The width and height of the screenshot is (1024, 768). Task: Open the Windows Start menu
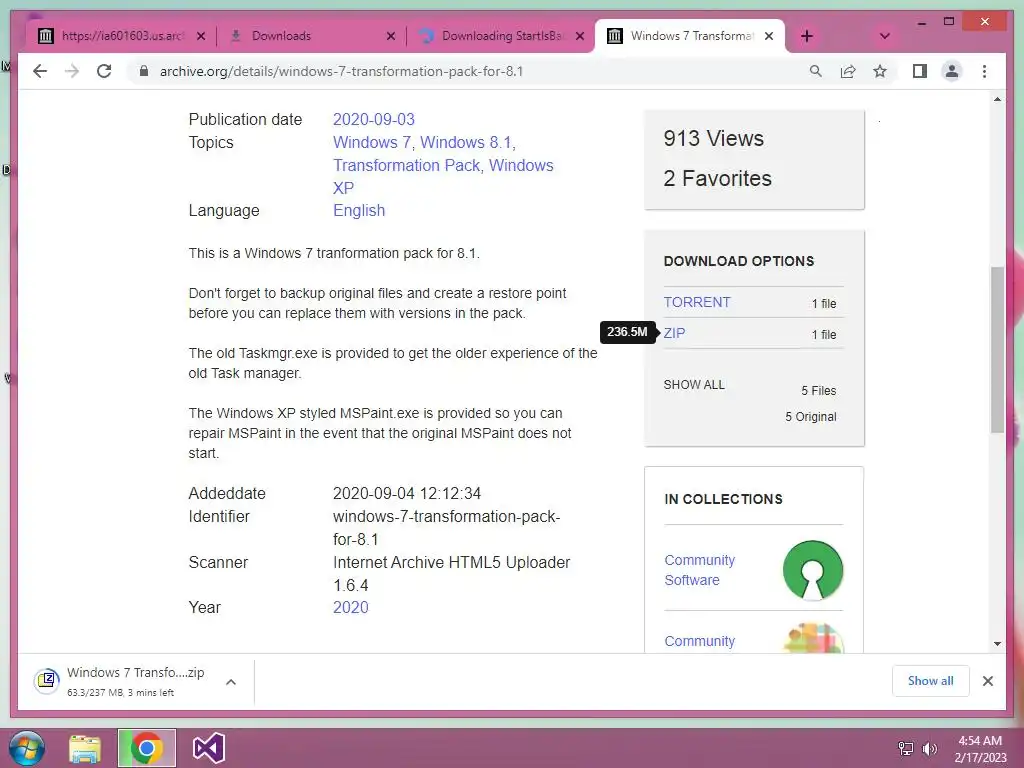[27, 748]
